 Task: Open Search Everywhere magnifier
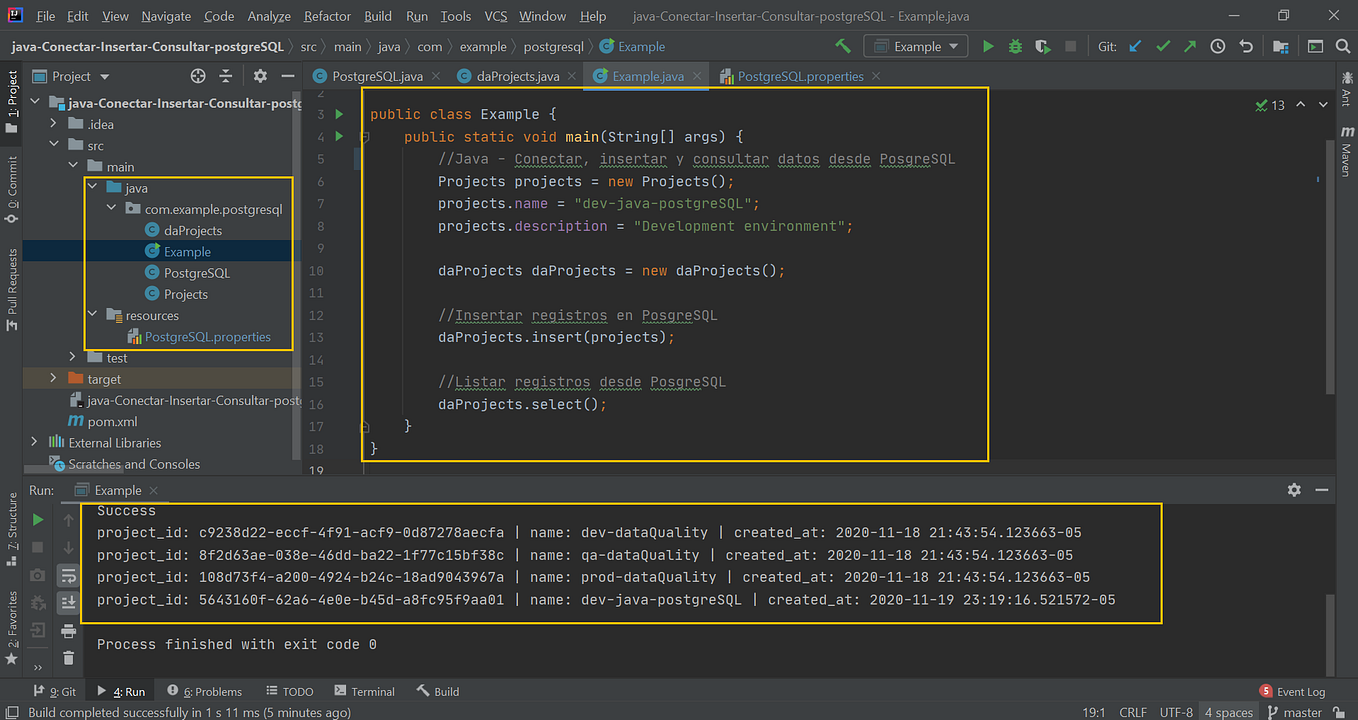tap(1344, 45)
